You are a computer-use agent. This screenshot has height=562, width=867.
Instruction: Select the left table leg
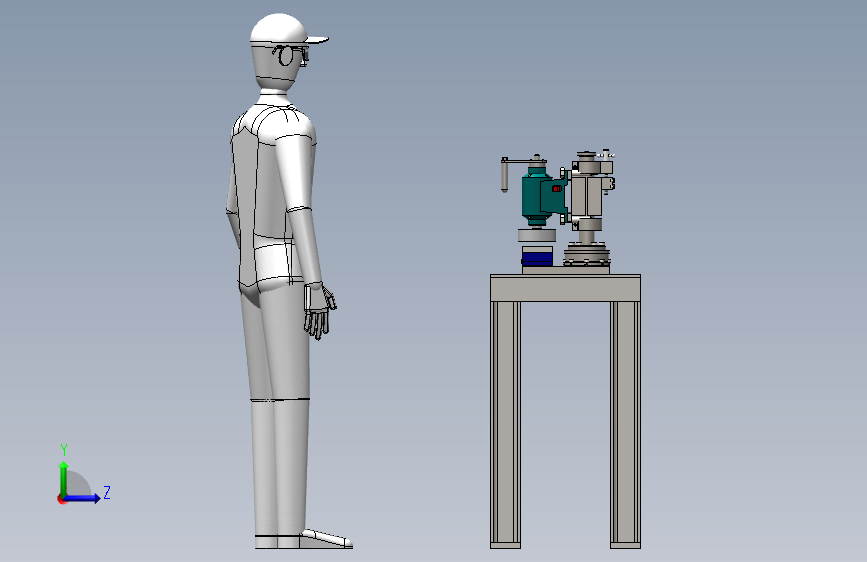click(505, 425)
